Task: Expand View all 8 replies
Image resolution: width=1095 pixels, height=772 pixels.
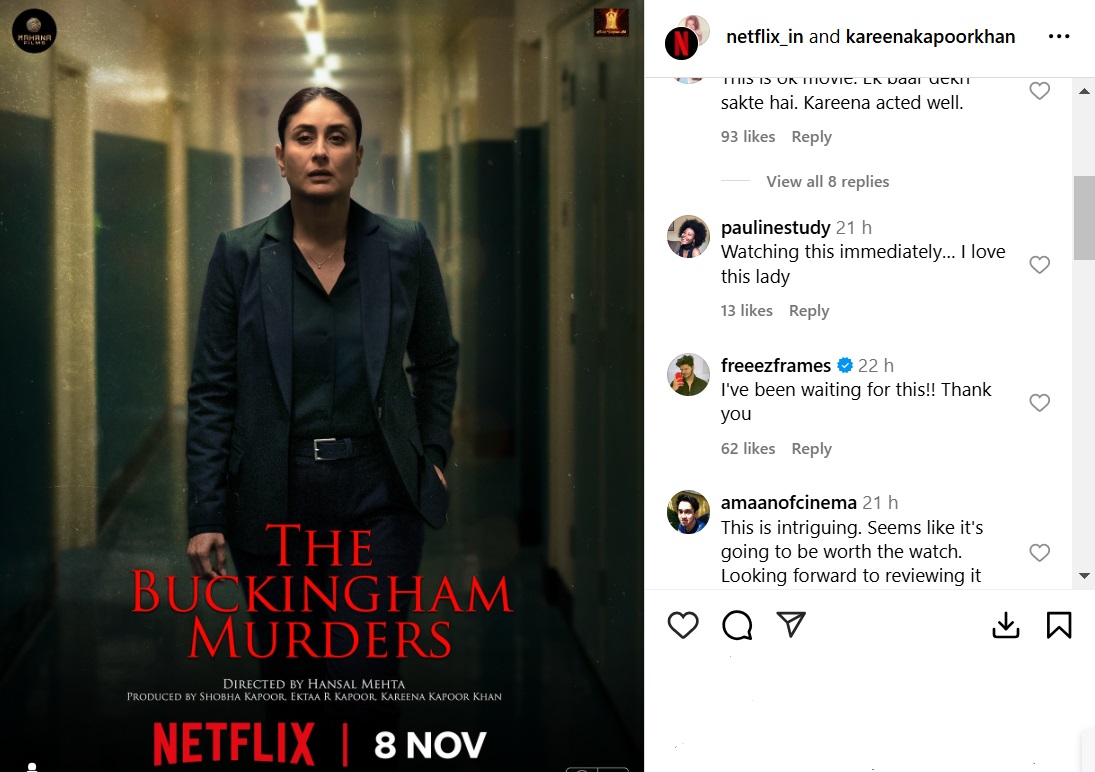Action: click(x=828, y=182)
